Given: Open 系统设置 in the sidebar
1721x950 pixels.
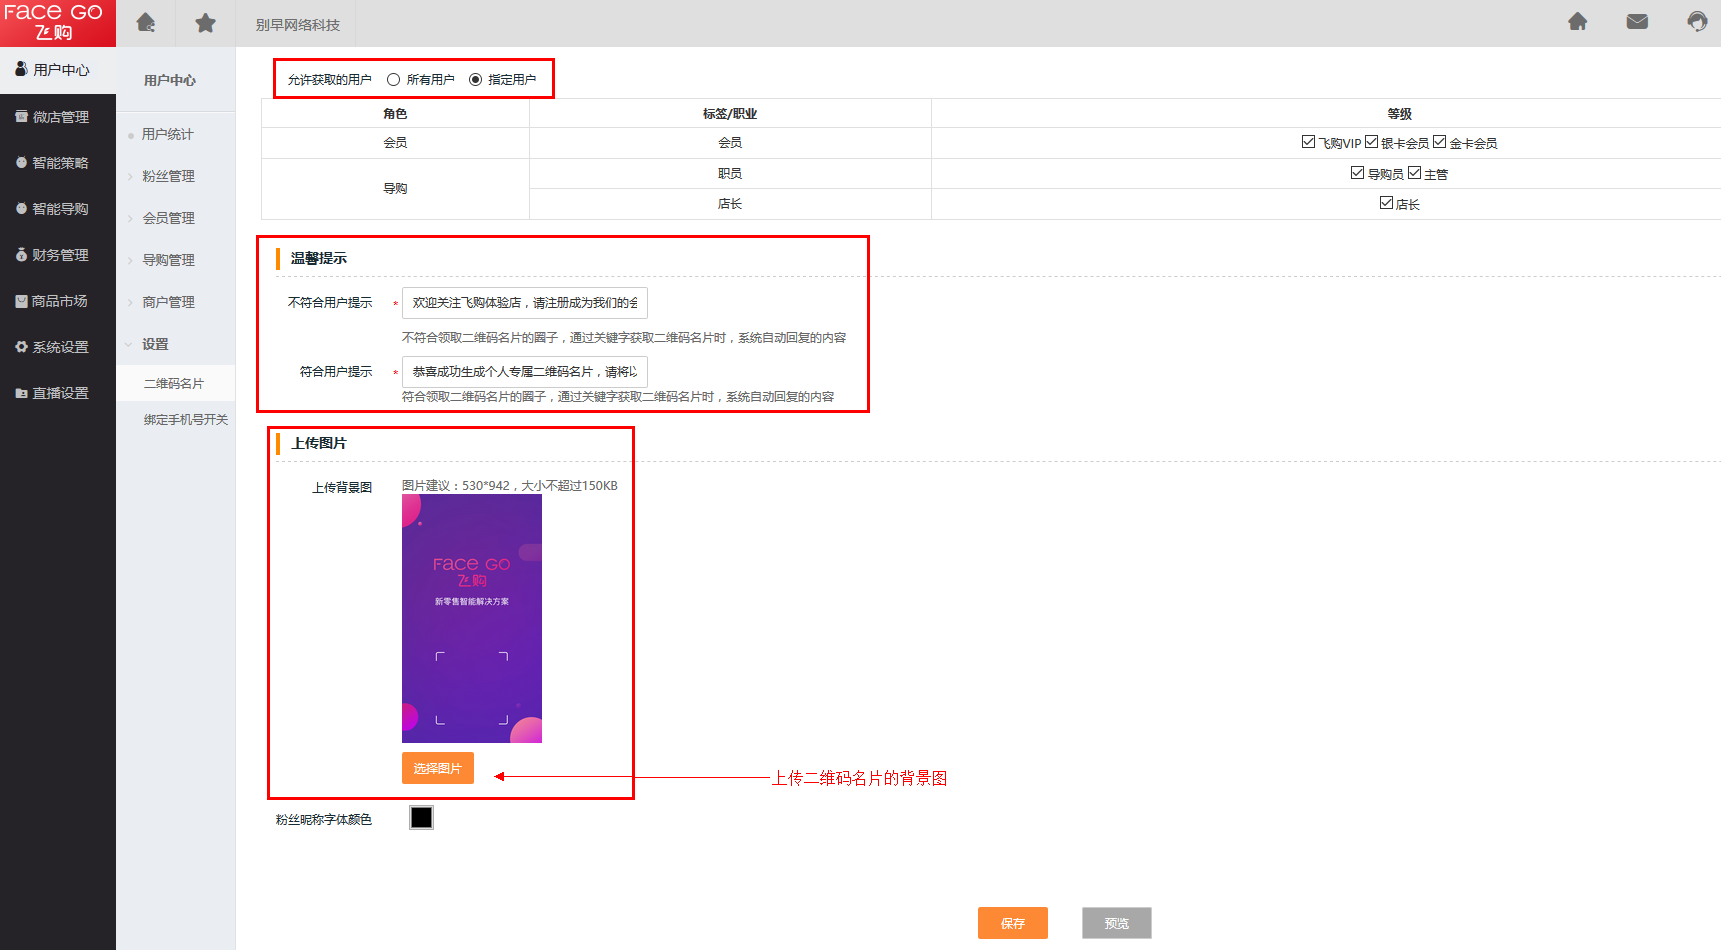Looking at the screenshot, I should click(x=59, y=347).
